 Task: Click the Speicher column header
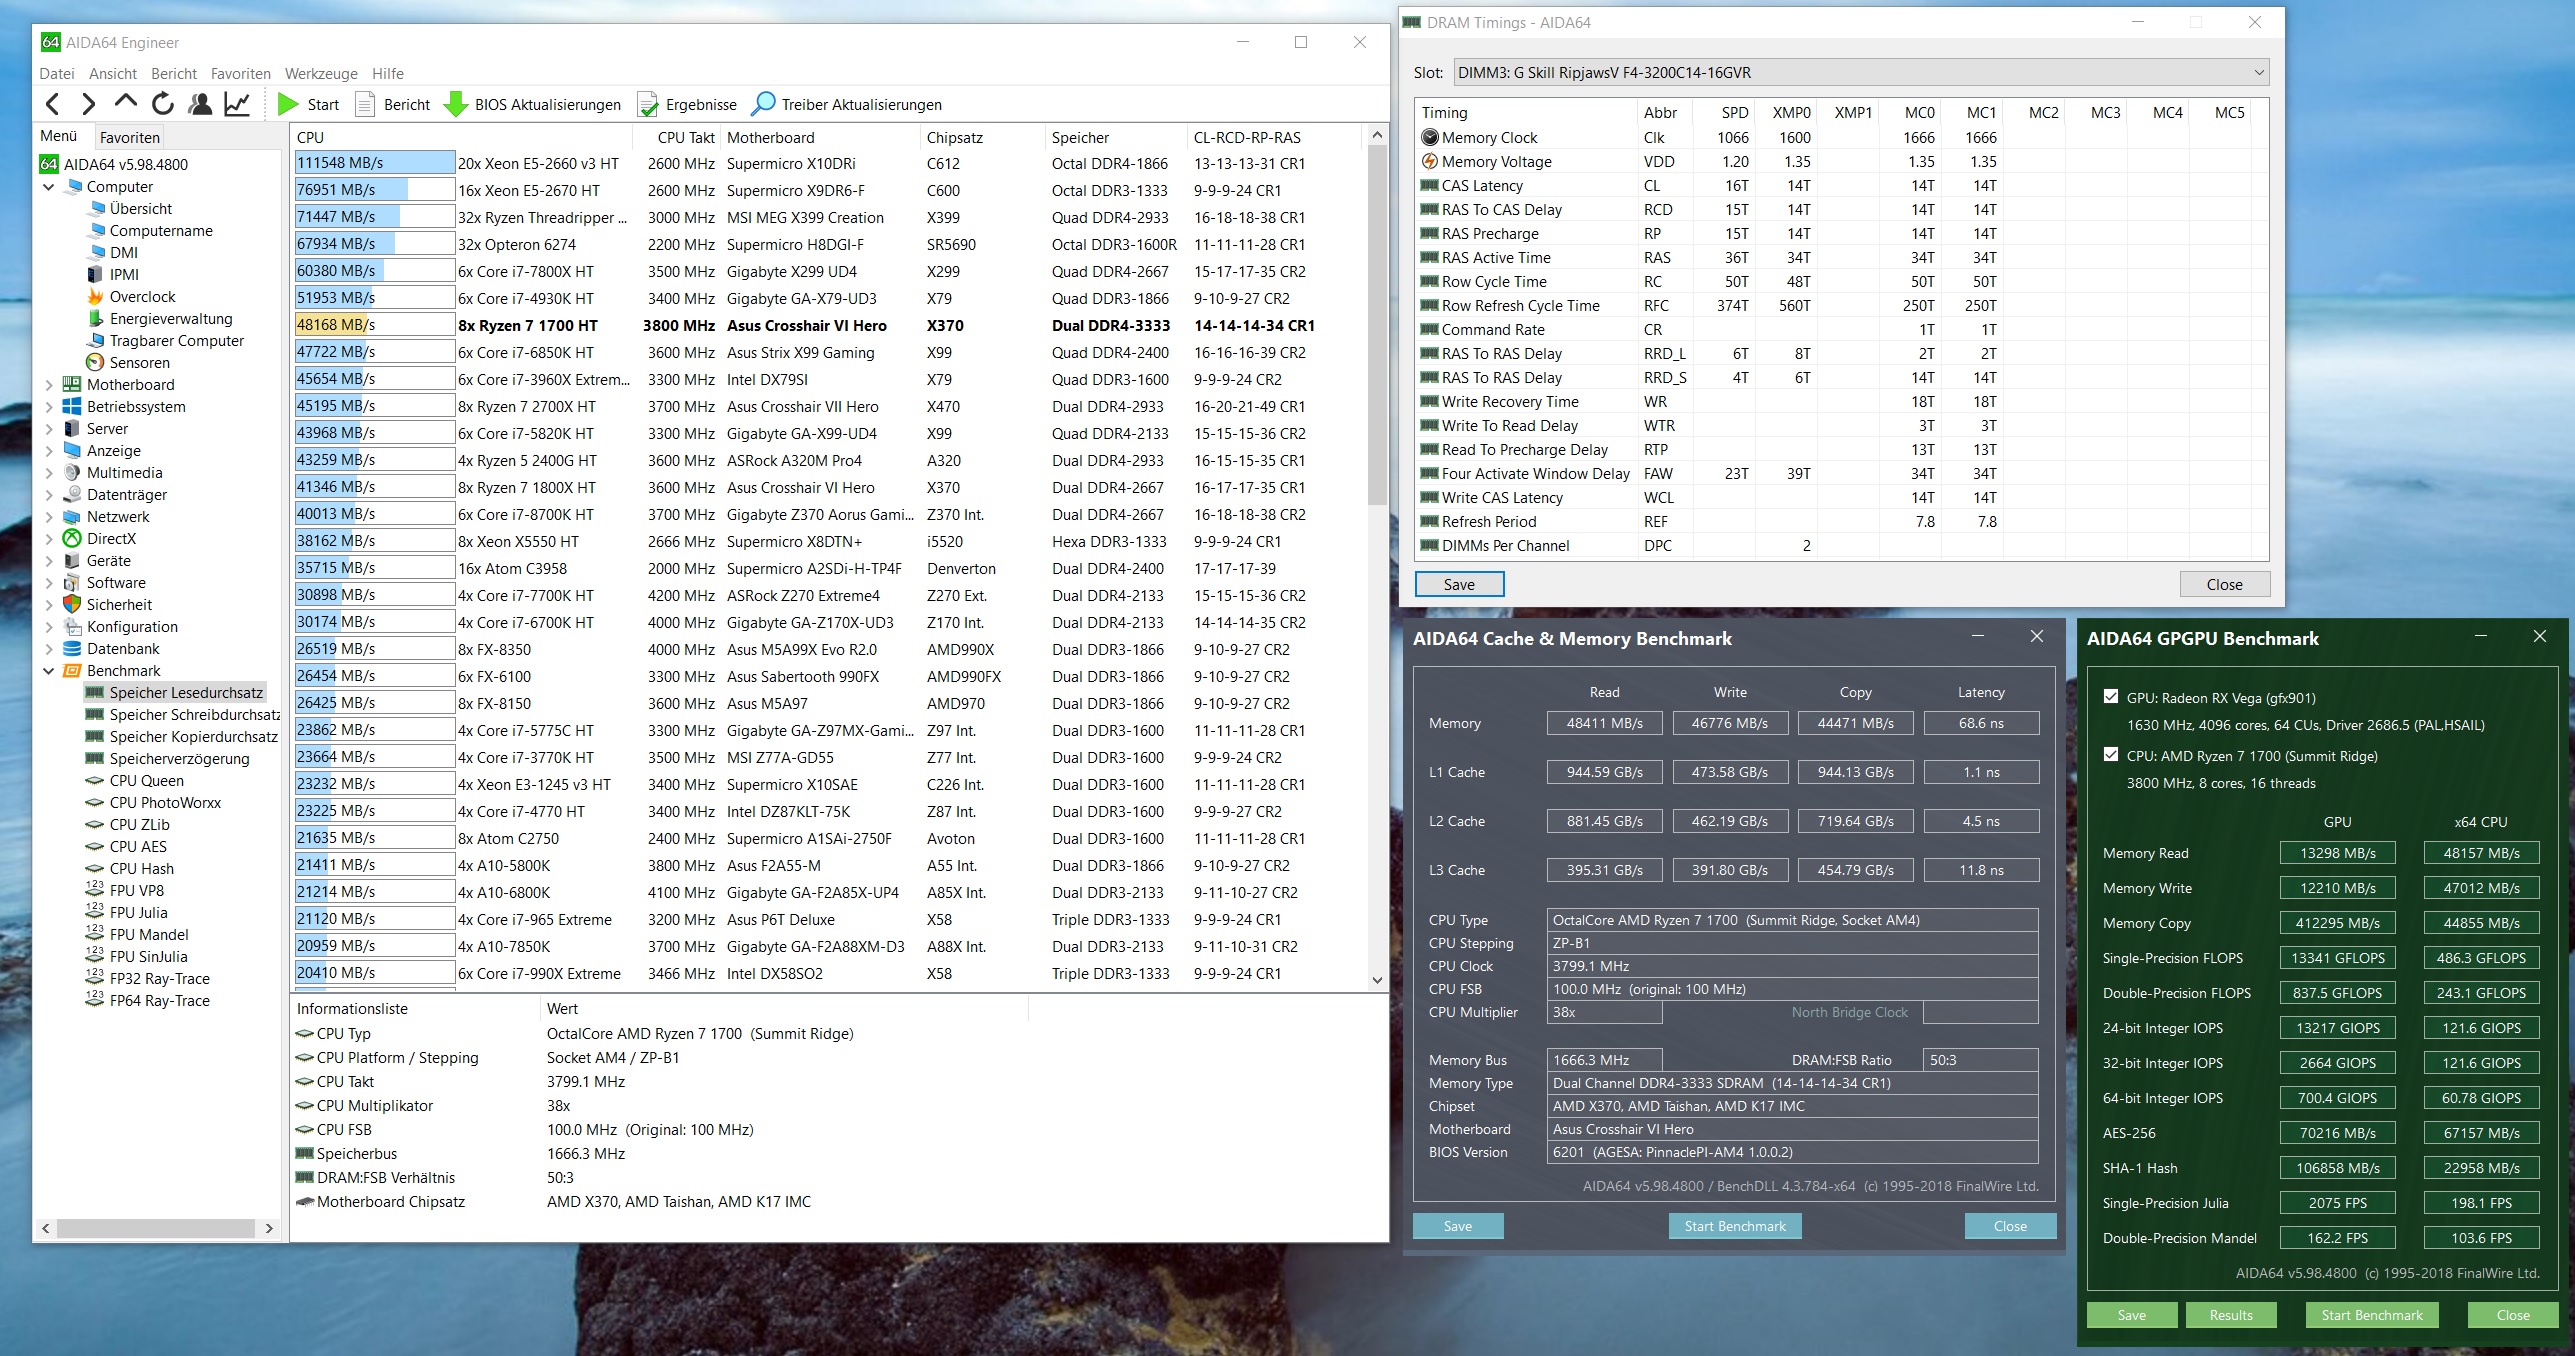click(1080, 137)
